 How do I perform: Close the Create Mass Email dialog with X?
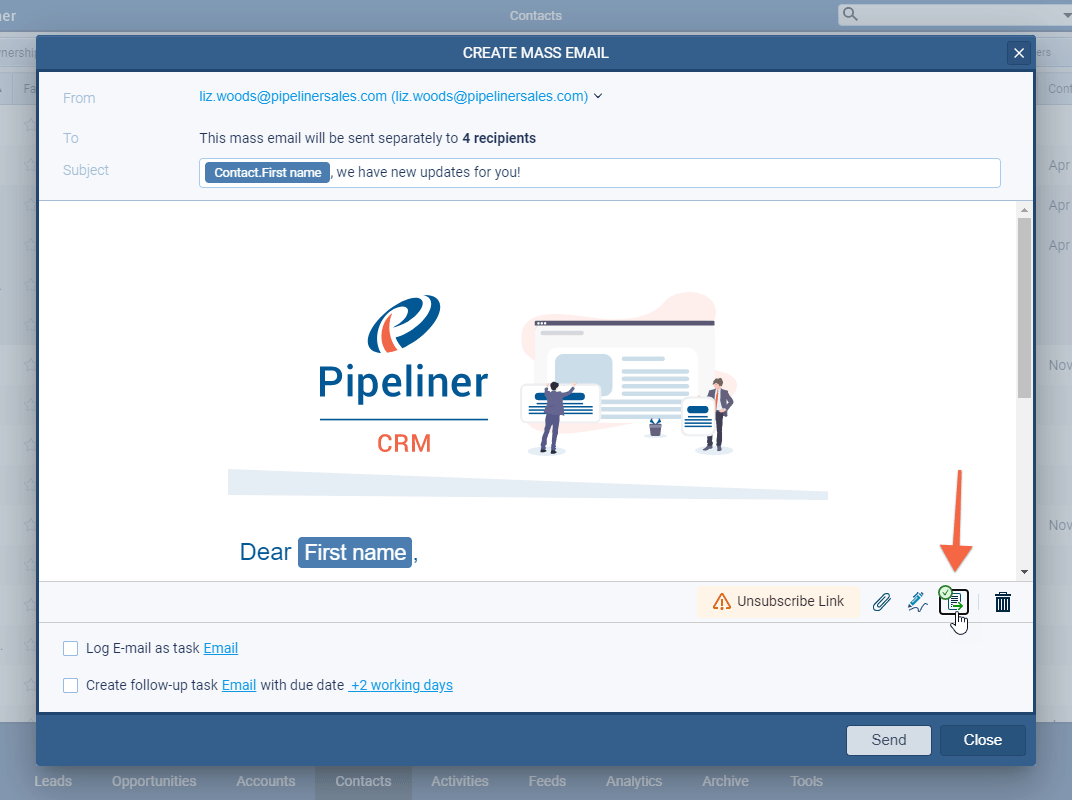1018,53
